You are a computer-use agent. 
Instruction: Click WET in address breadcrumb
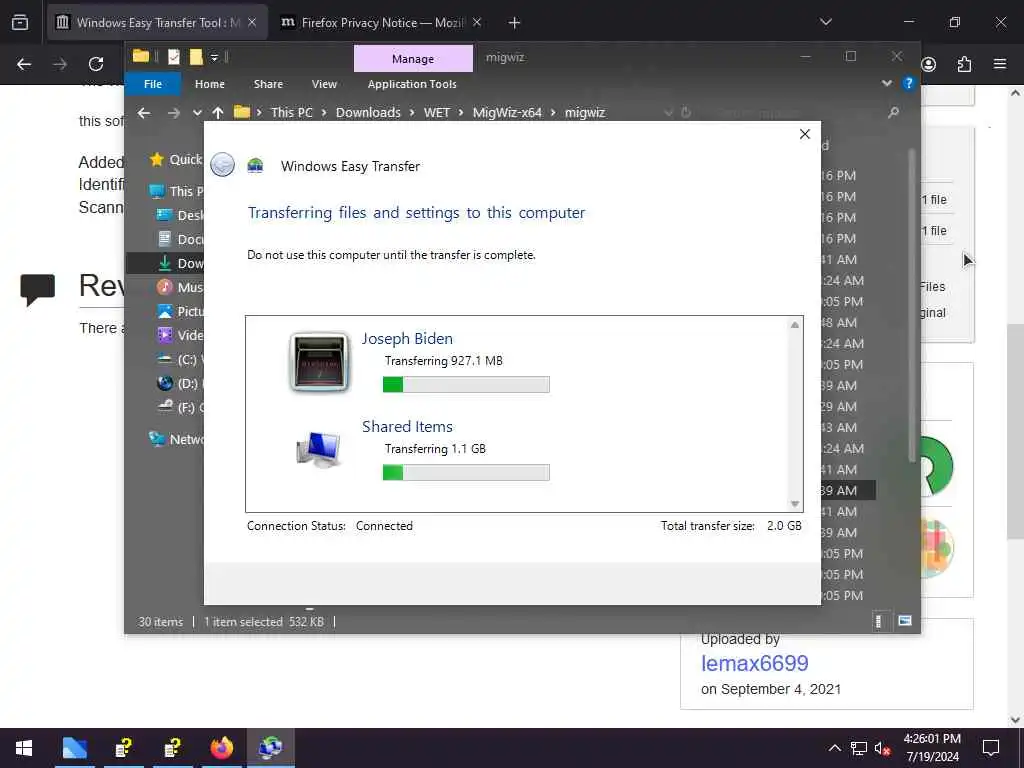437,112
